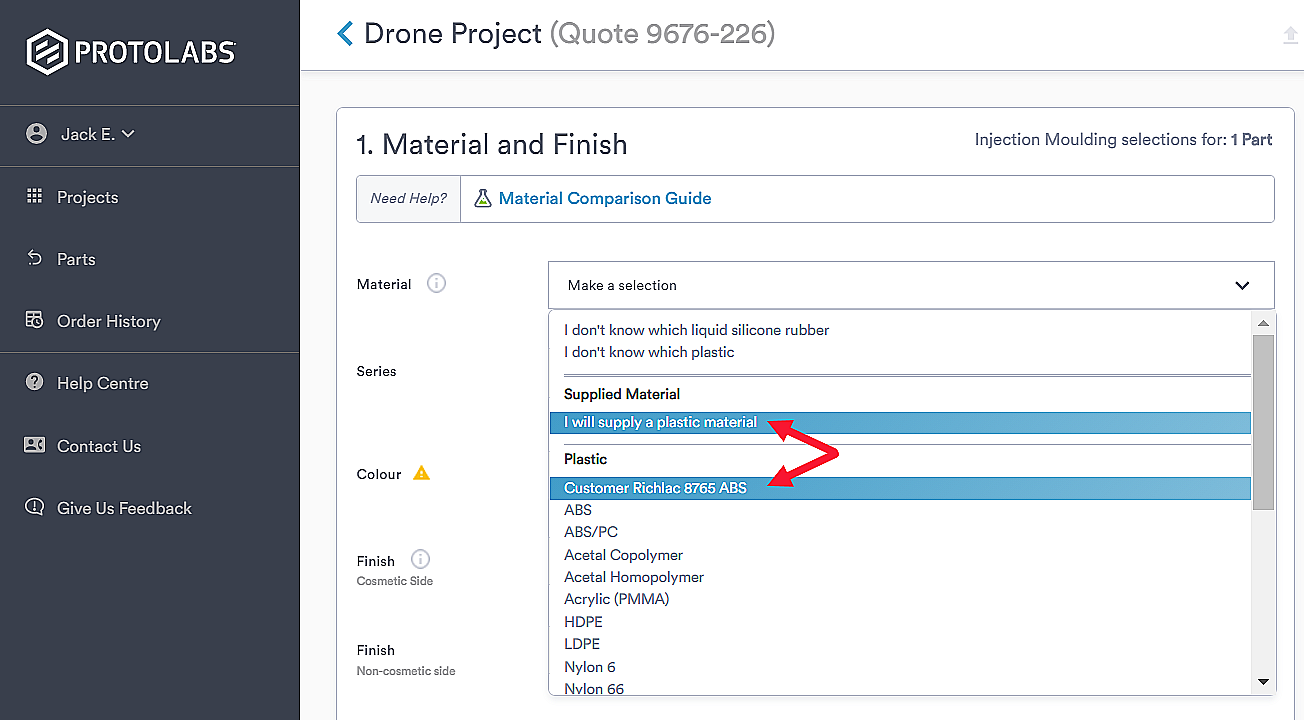Click the Contact Us card icon

(35, 445)
